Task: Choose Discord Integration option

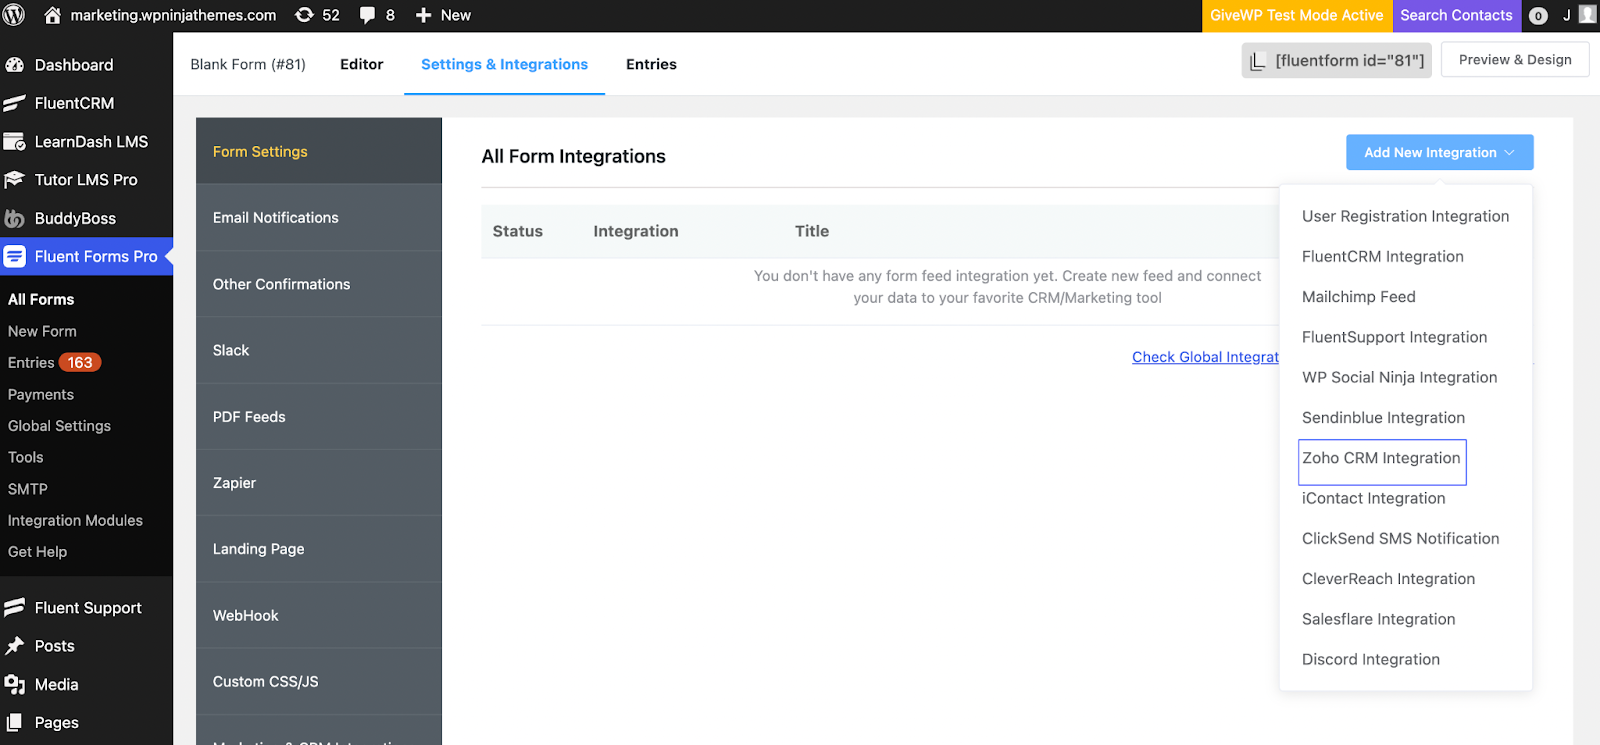Action: [x=1370, y=659]
